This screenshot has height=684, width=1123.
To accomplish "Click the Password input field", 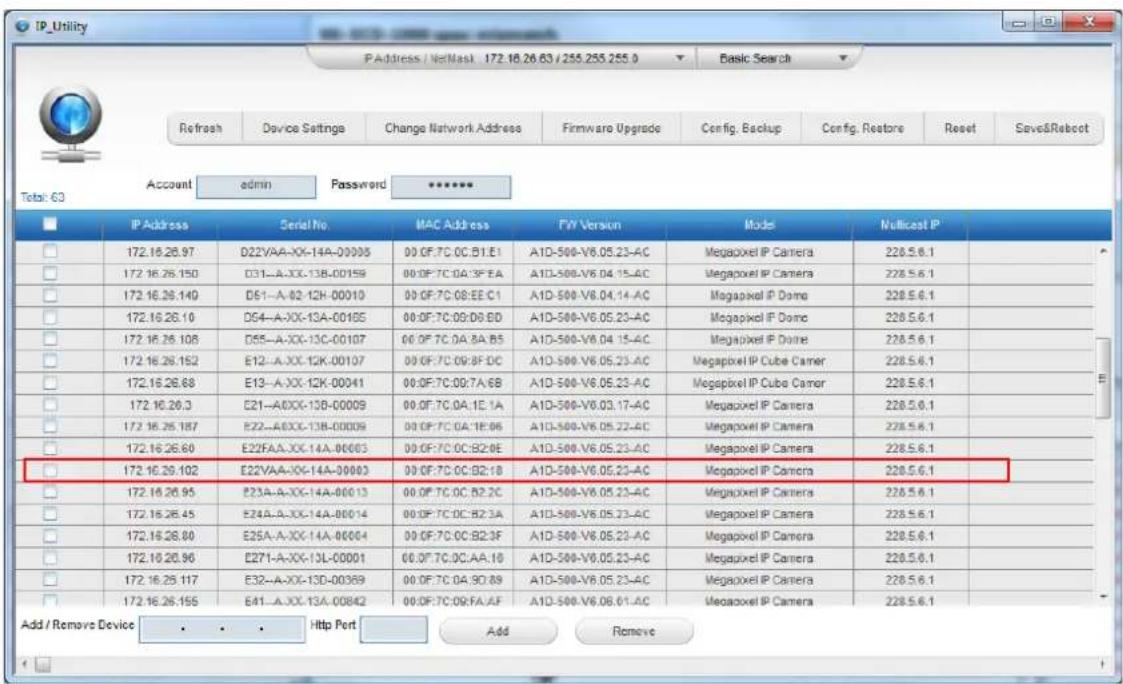I will tap(450, 186).
